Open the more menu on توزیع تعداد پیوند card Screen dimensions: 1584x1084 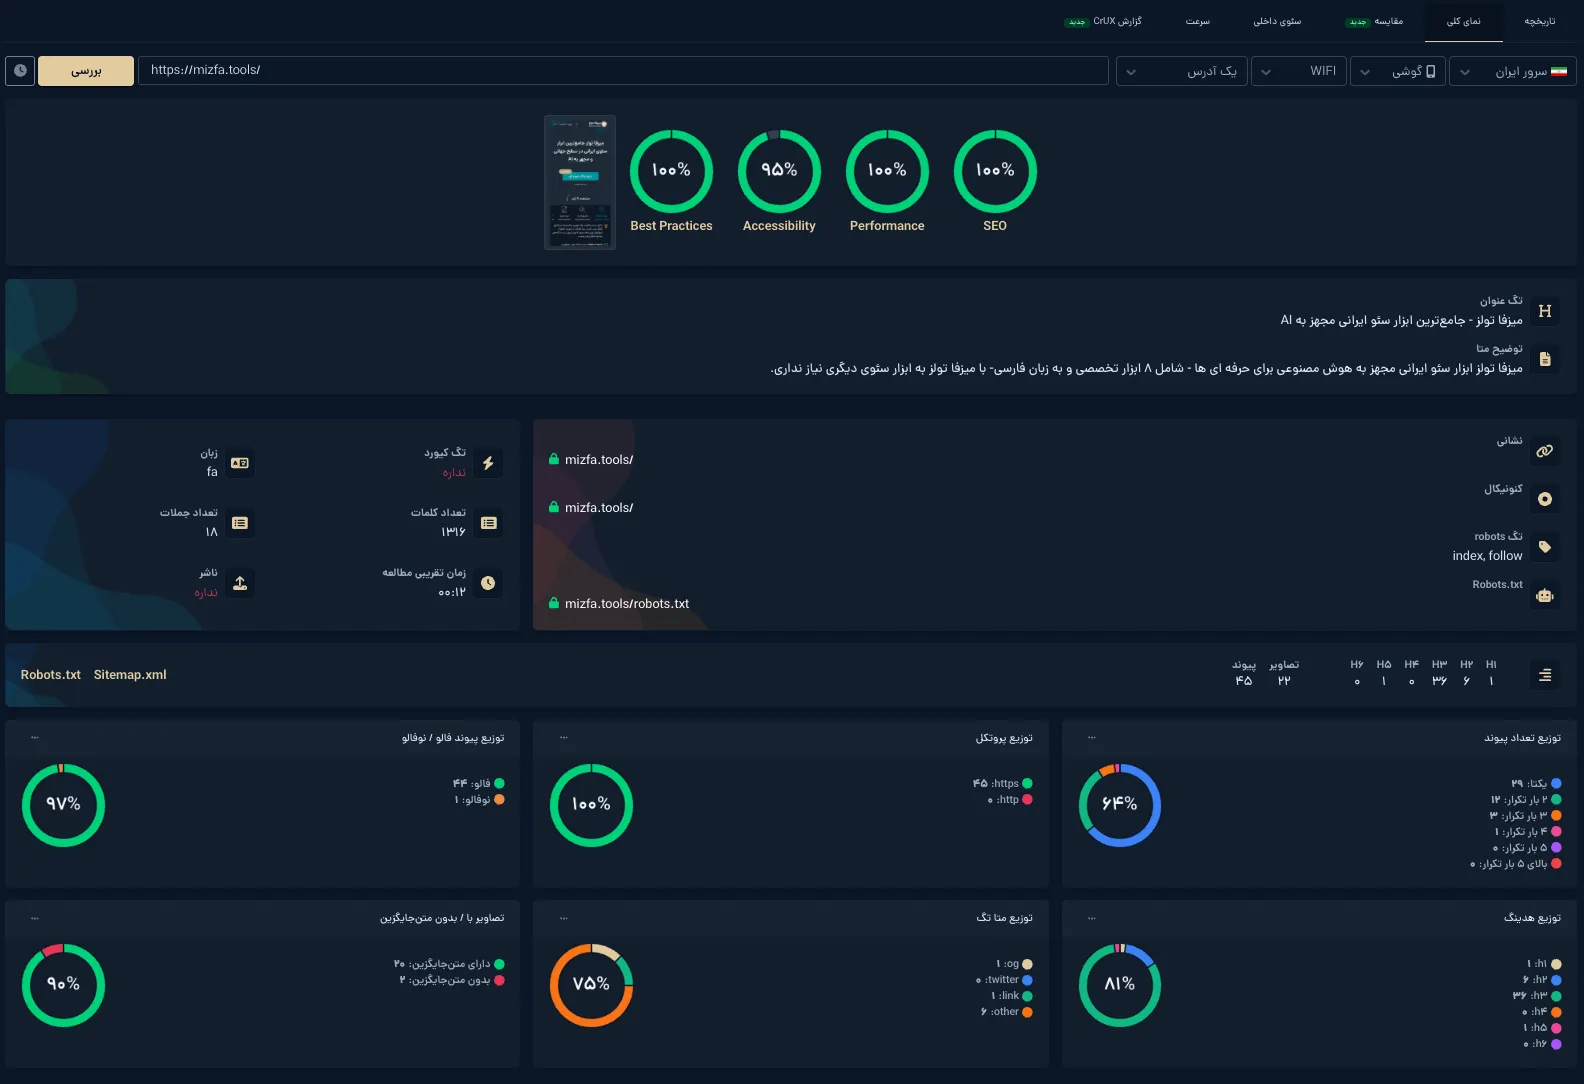click(1091, 738)
